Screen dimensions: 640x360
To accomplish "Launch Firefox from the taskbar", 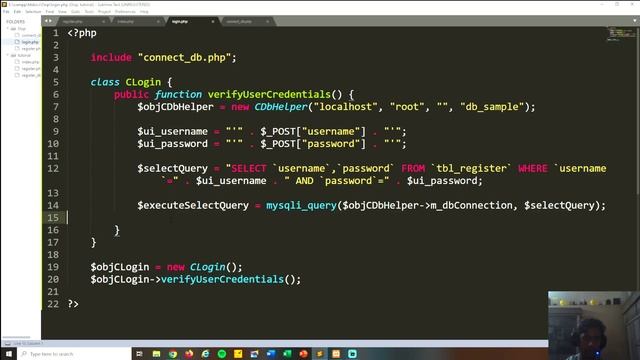I will [189, 353].
